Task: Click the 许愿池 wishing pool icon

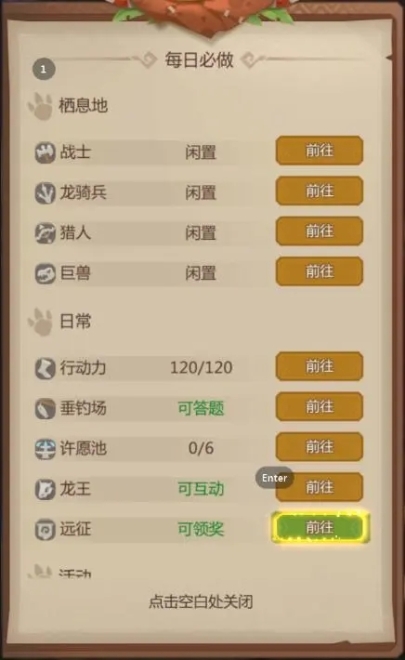Action: (x=45, y=448)
